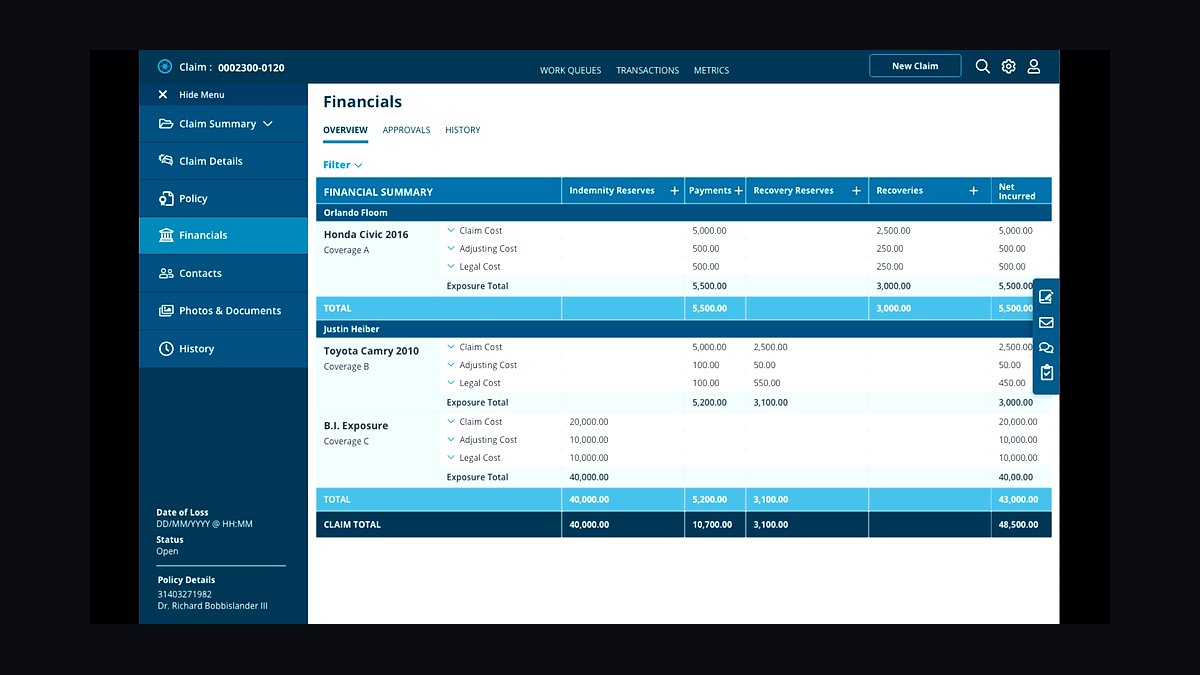
Task: Click the New Claim button
Action: coord(915,66)
